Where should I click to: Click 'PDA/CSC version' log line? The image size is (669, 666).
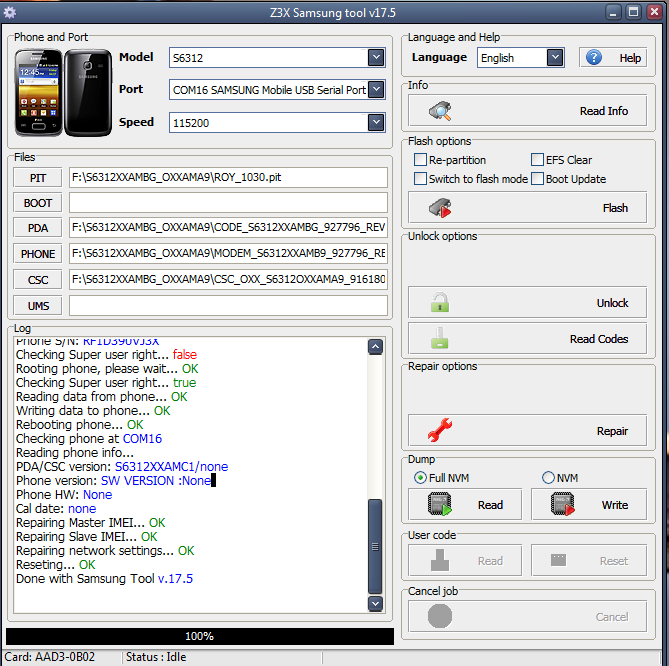[x=122, y=467]
